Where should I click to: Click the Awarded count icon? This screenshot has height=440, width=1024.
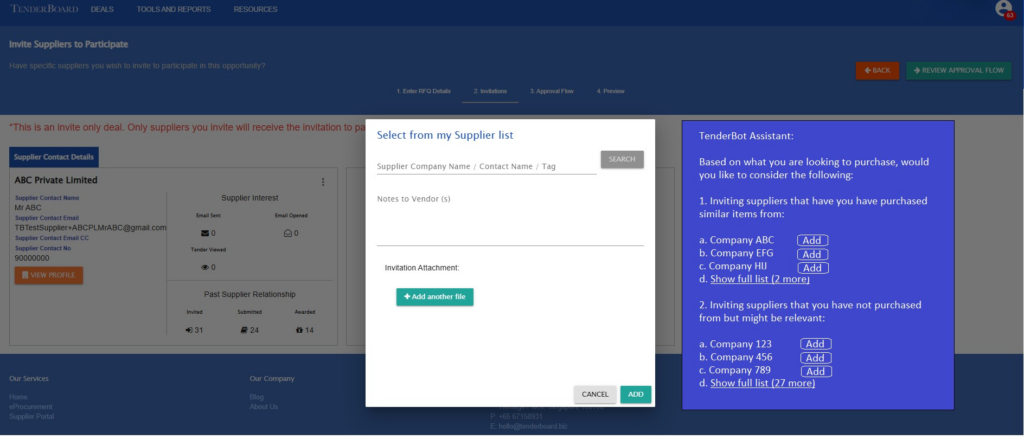[301, 330]
